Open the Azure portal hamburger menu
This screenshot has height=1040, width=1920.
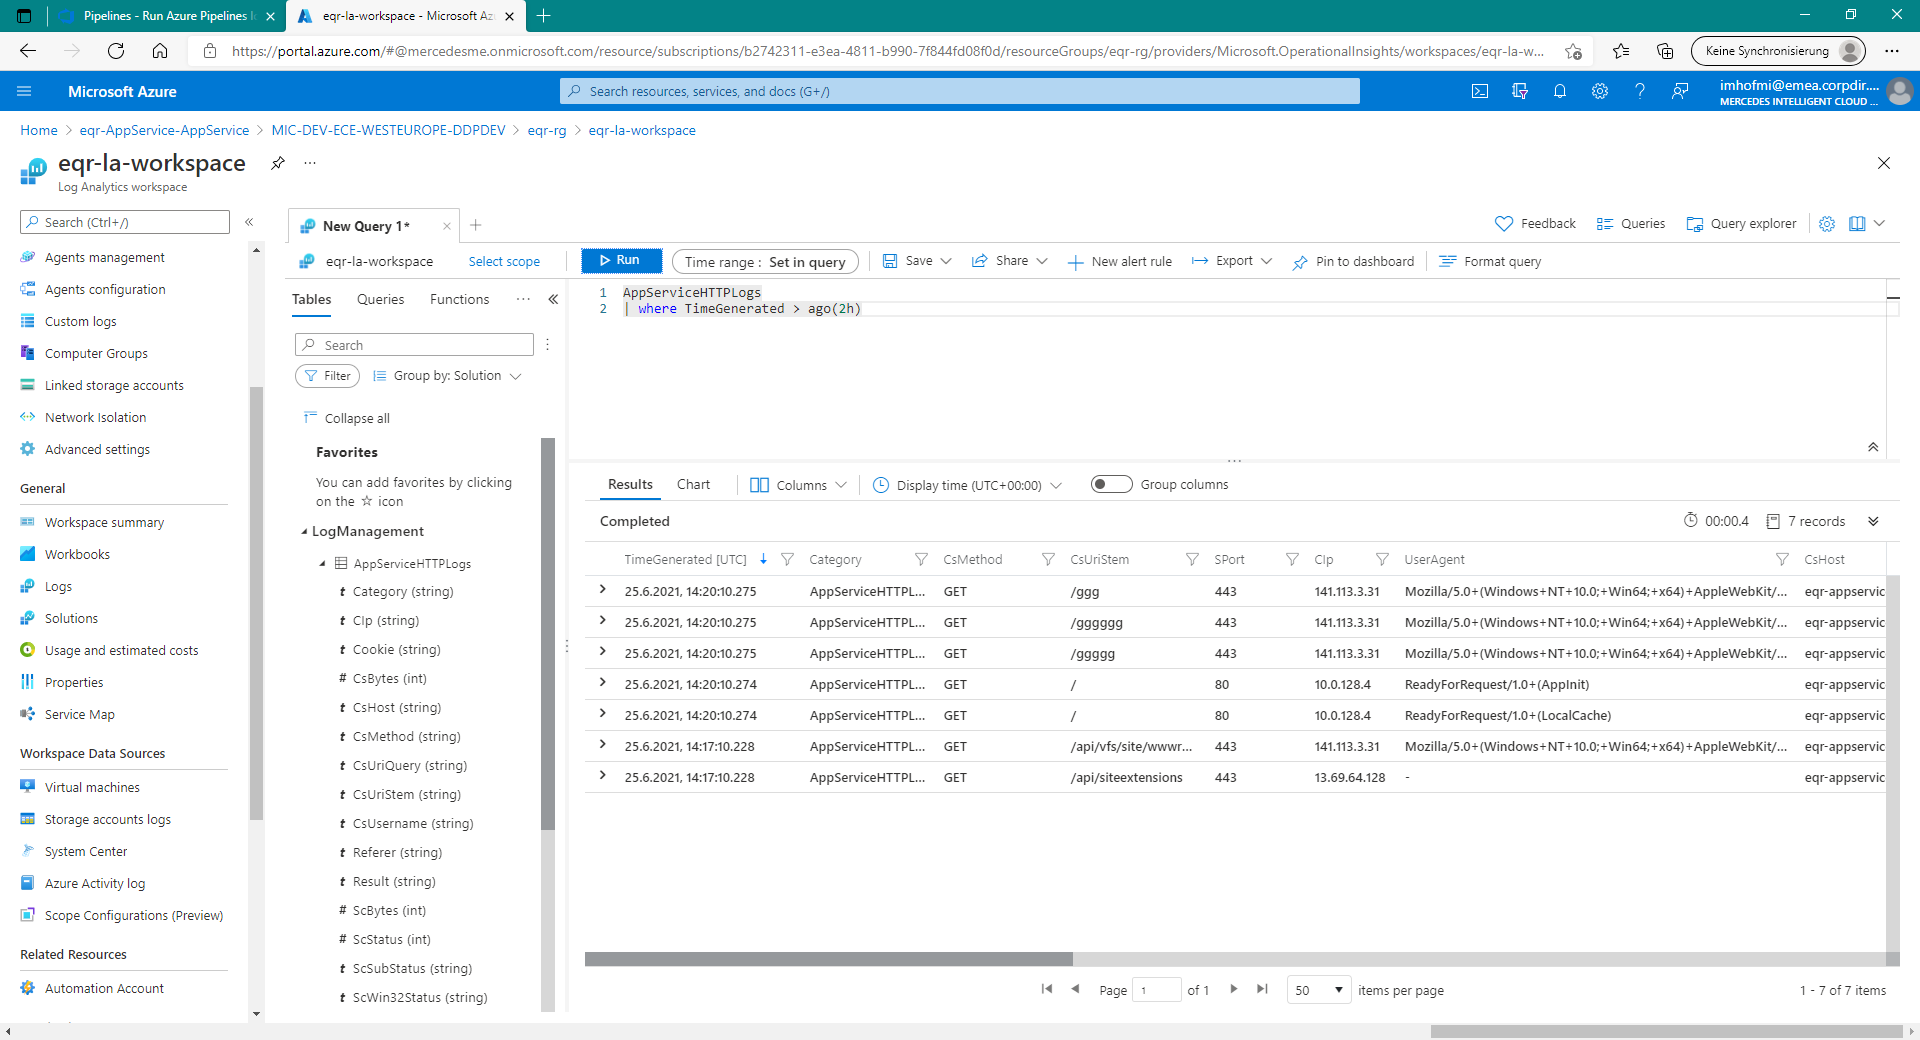[x=24, y=91]
